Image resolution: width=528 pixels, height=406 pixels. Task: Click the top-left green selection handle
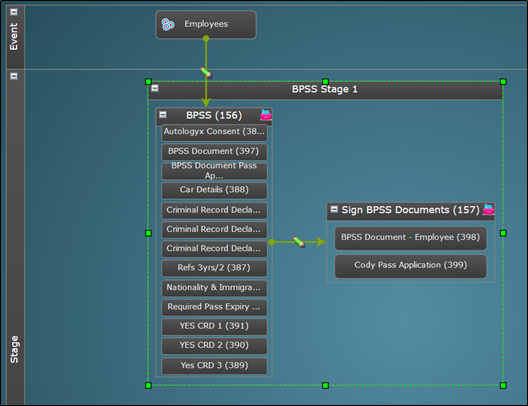click(x=148, y=82)
